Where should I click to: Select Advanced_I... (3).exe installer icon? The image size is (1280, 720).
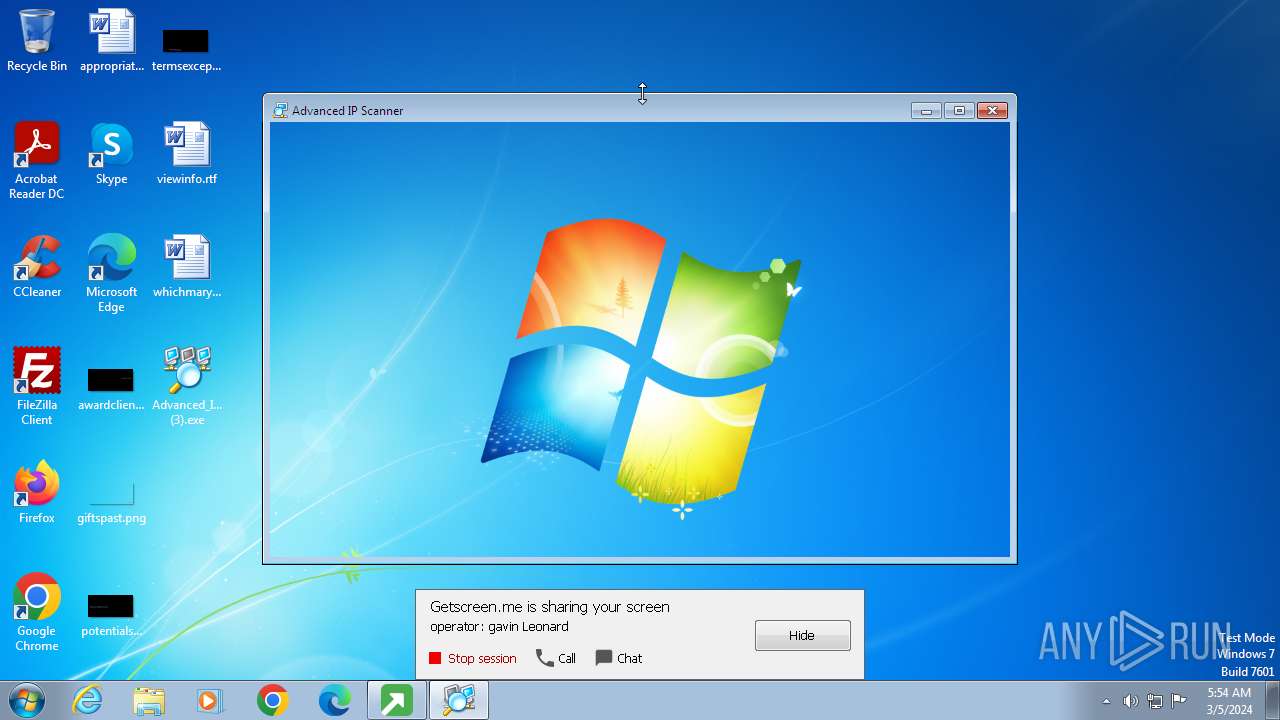pos(187,387)
